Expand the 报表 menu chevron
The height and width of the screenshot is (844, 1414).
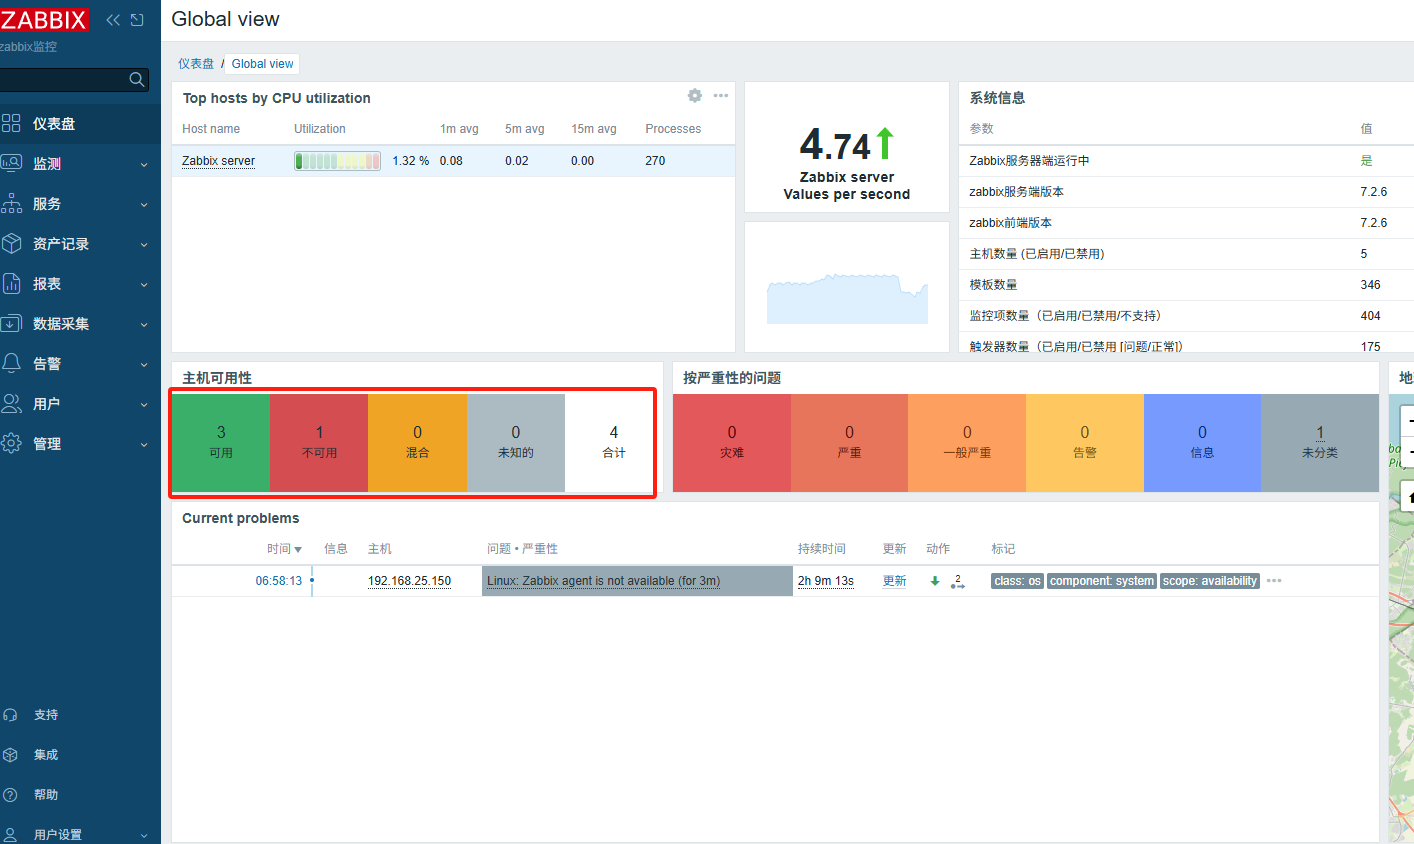[x=144, y=284]
